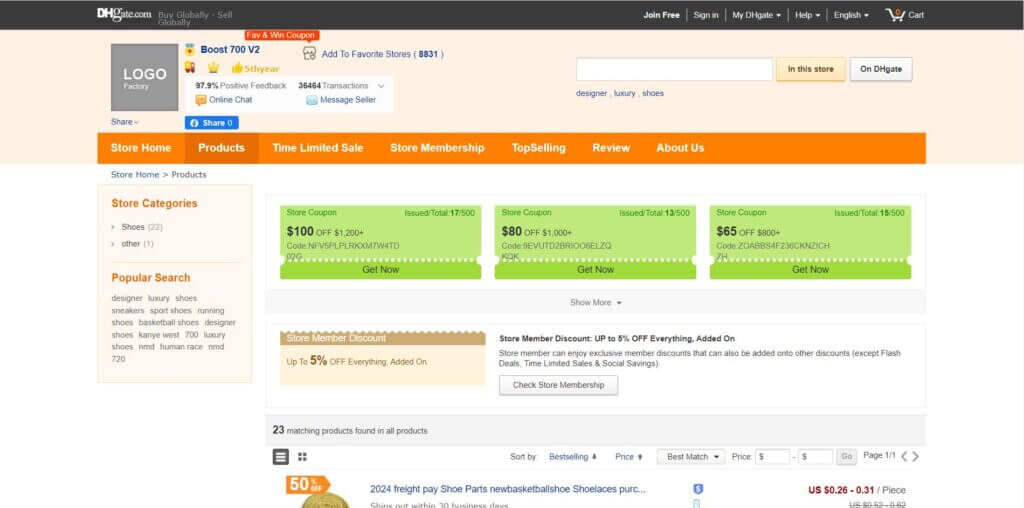Open the 2024 freight pay Shoe Parts product
The height and width of the screenshot is (508, 1024).
(x=508, y=489)
